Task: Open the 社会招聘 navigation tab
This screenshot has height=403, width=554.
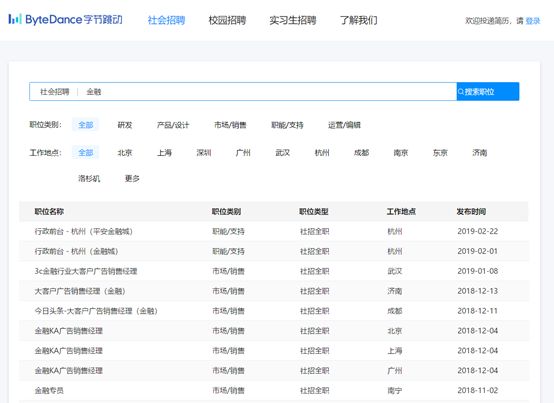Action: [x=166, y=20]
